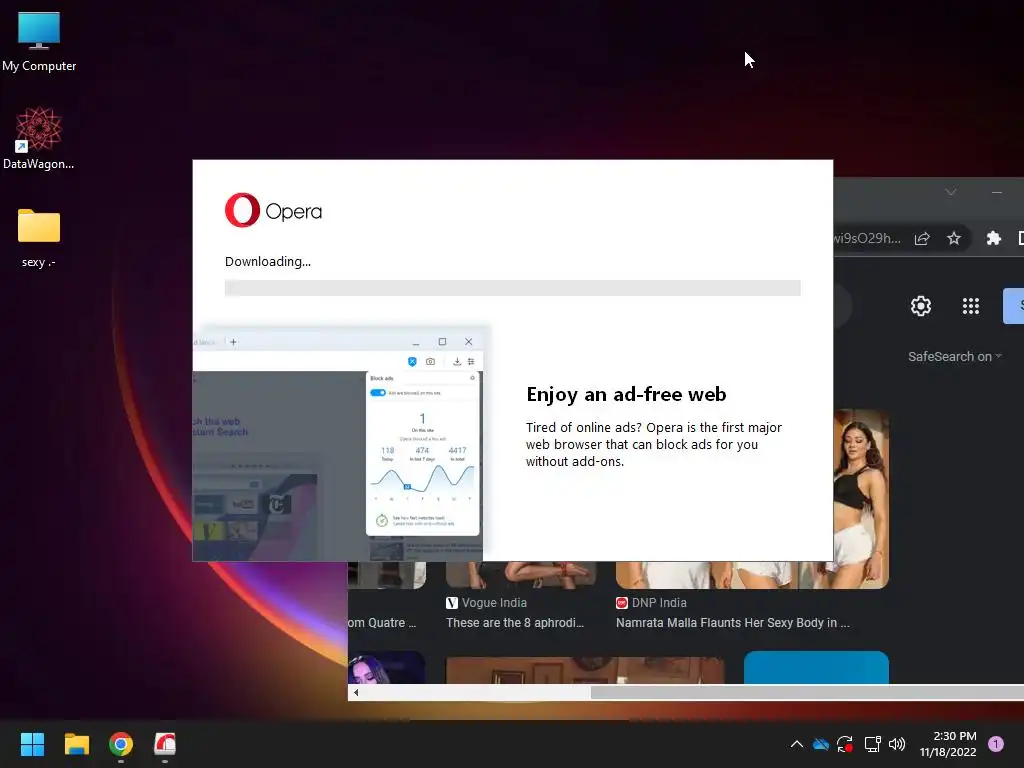Select the yellow folder icon on the desktop
The height and width of the screenshot is (768, 1024).
coord(39,226)
